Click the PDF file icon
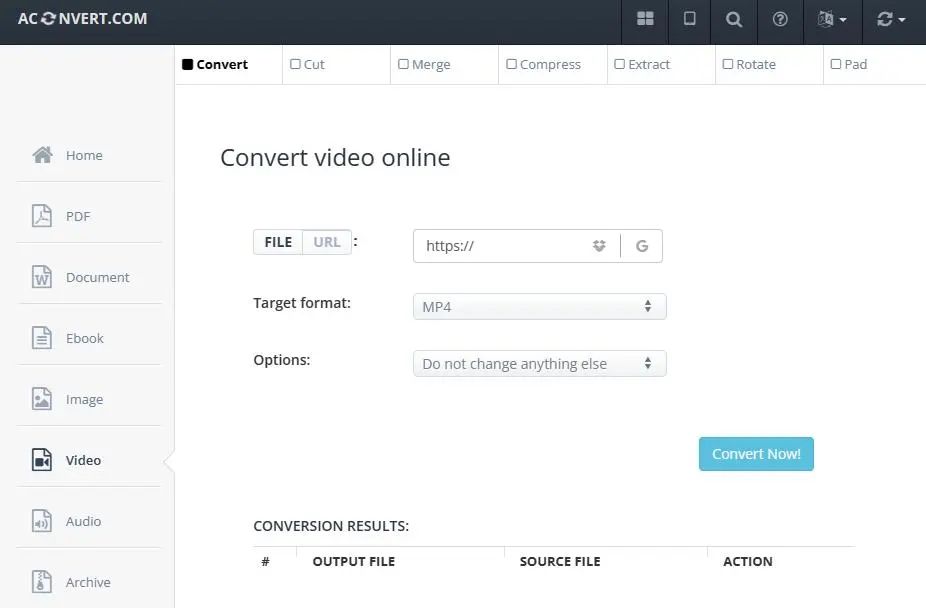This screenshot has height=608, width=926. point(41,216)
